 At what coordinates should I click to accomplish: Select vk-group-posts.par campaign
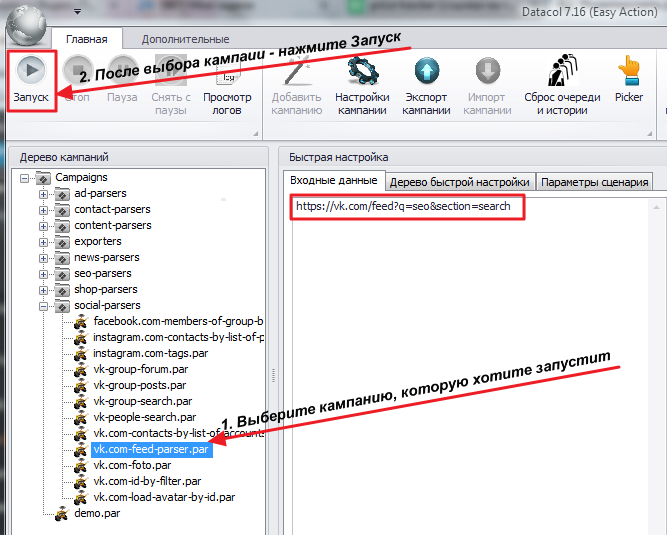point(140,385)
